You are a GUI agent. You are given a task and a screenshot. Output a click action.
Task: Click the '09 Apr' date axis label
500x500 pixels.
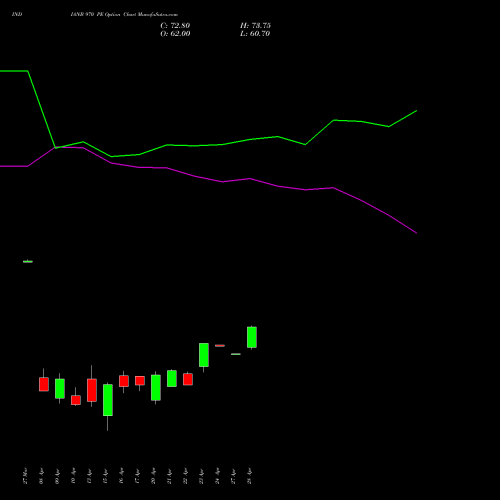click(x=57, y=476)
